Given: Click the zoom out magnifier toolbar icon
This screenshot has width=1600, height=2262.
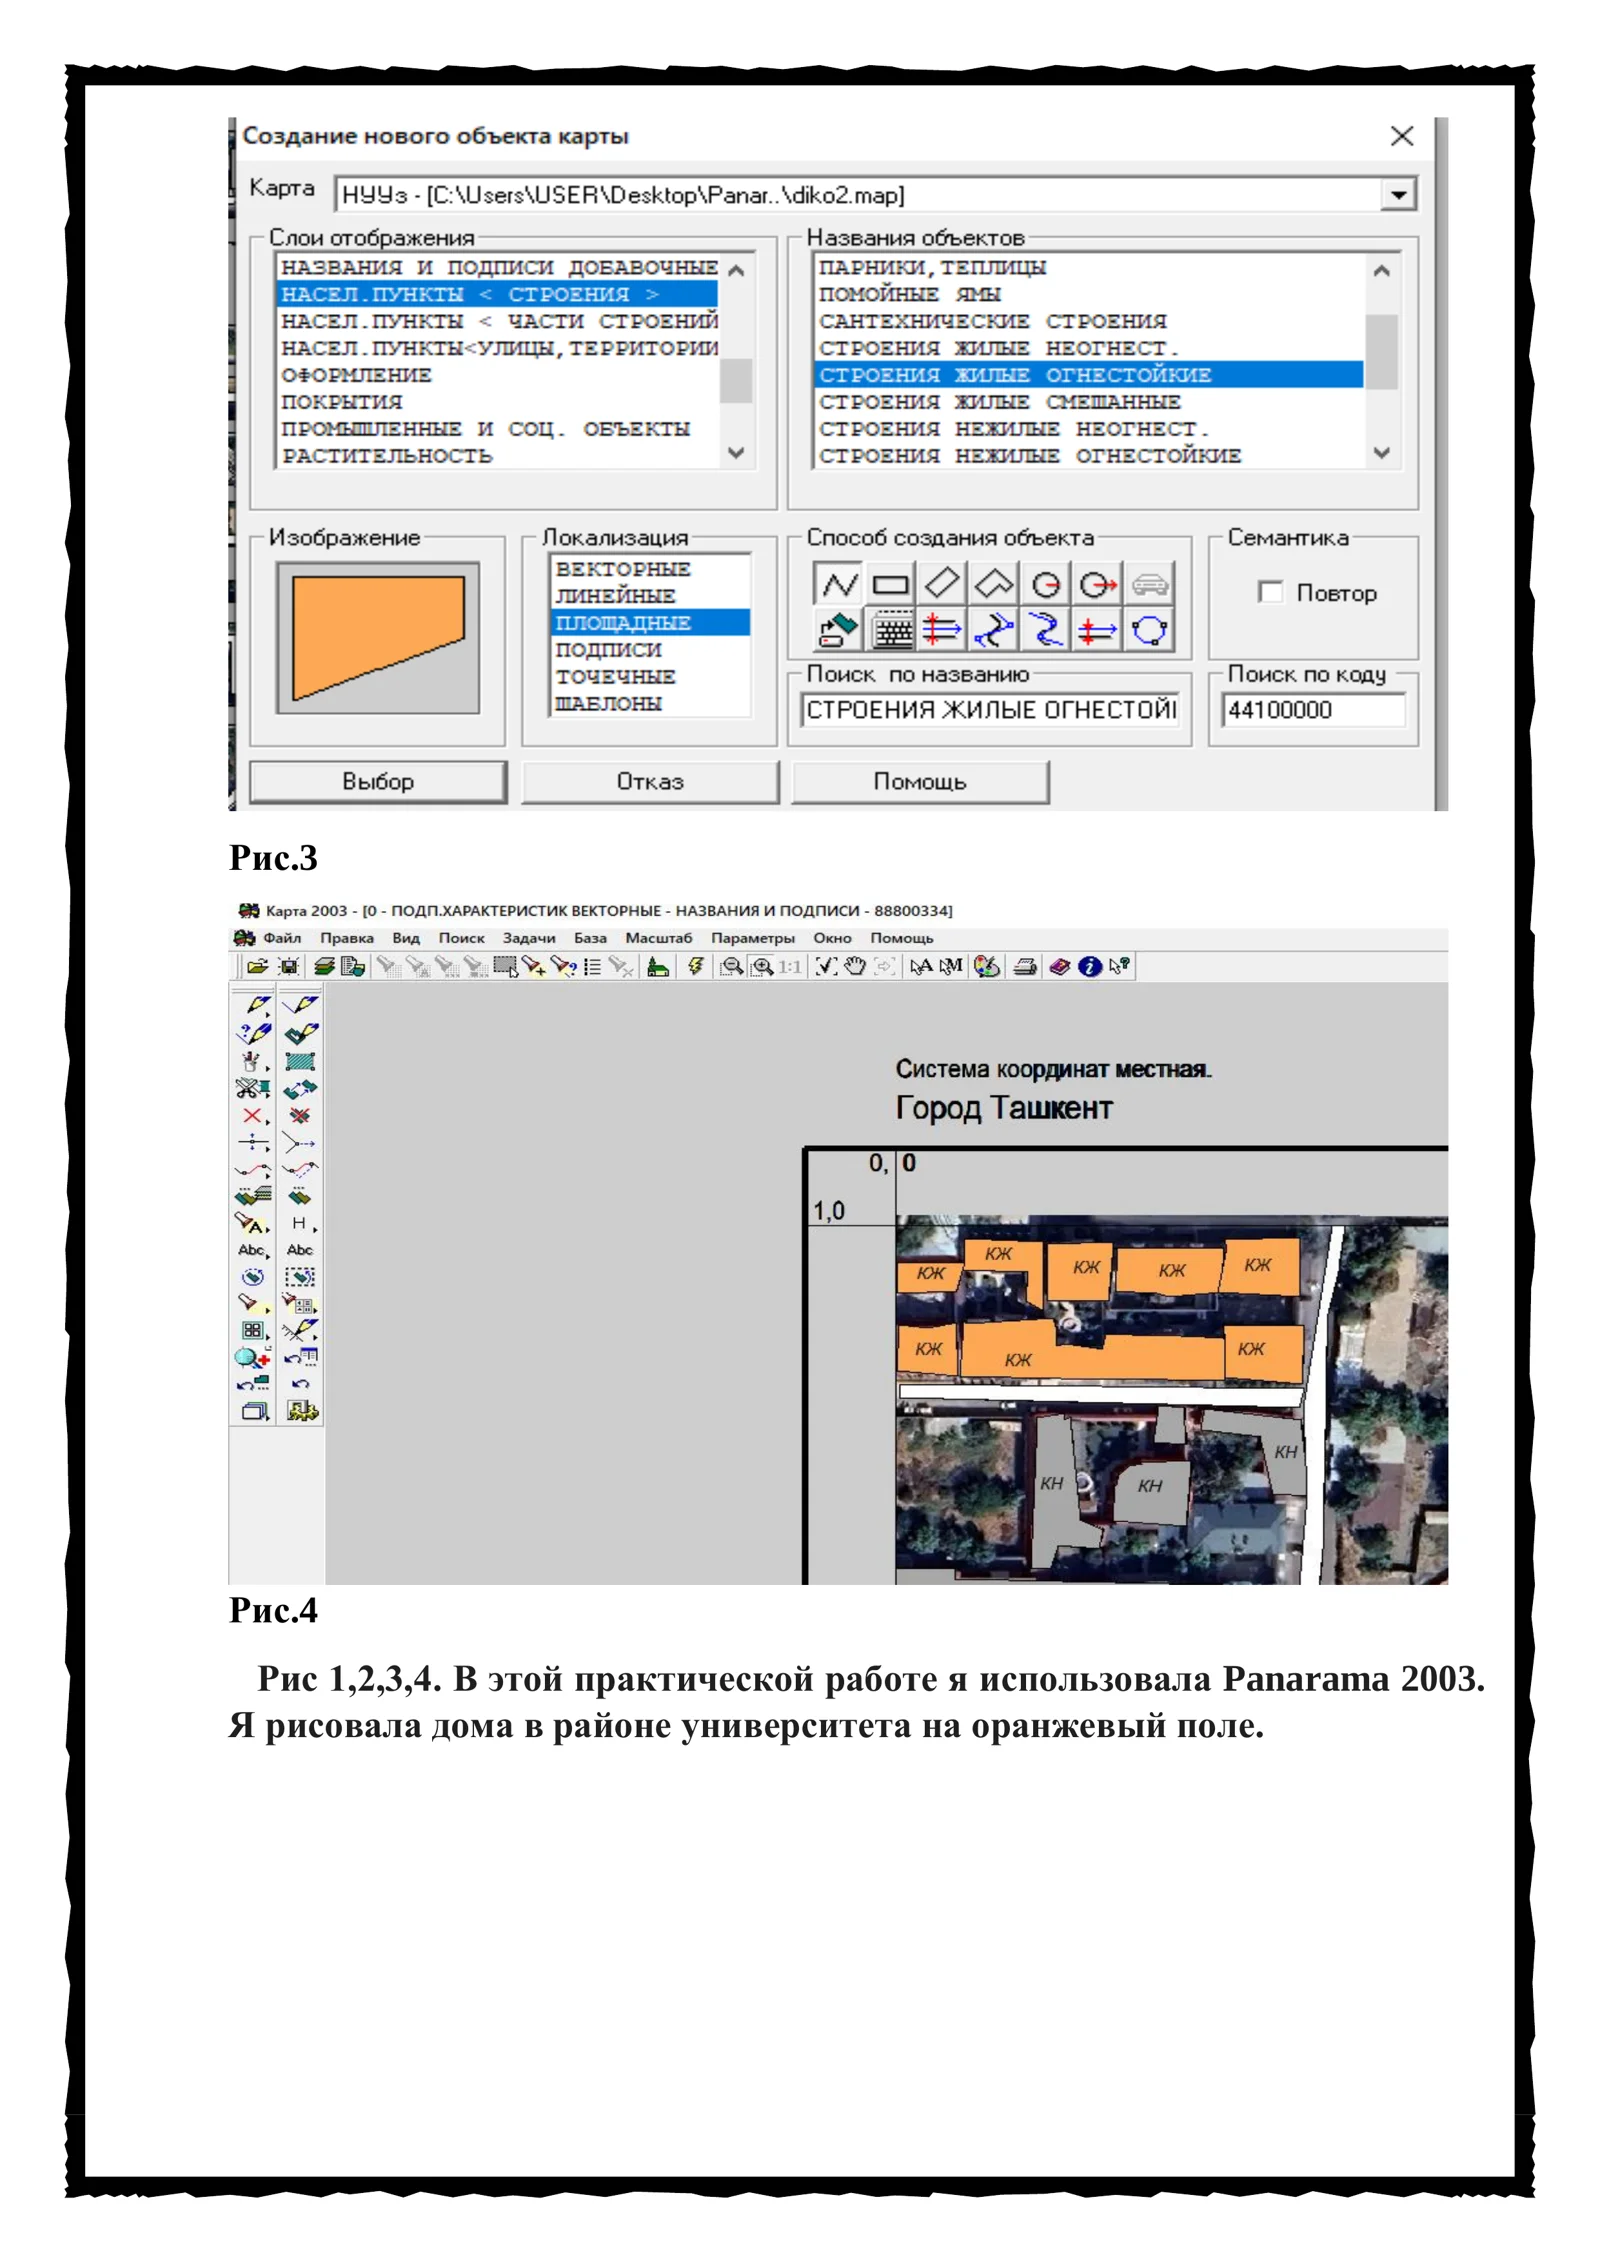Looking at the screenshot, I should click(733, 966).
